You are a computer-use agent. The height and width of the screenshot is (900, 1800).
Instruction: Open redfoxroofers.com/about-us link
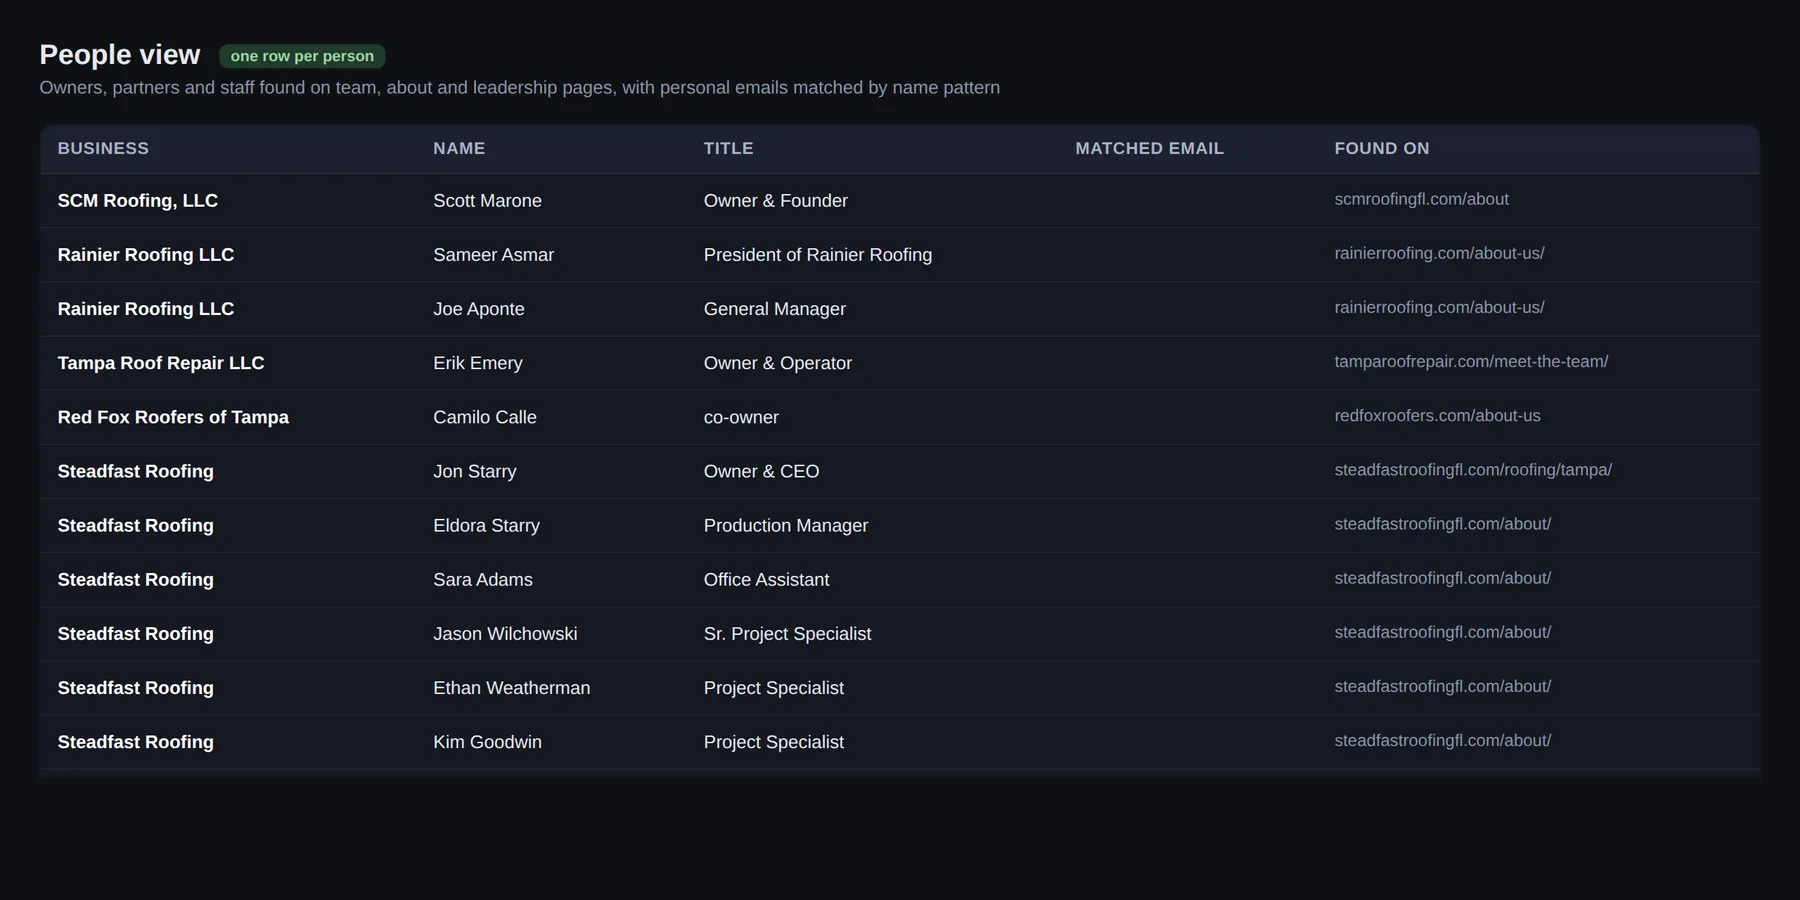(x=1437, y=415)
